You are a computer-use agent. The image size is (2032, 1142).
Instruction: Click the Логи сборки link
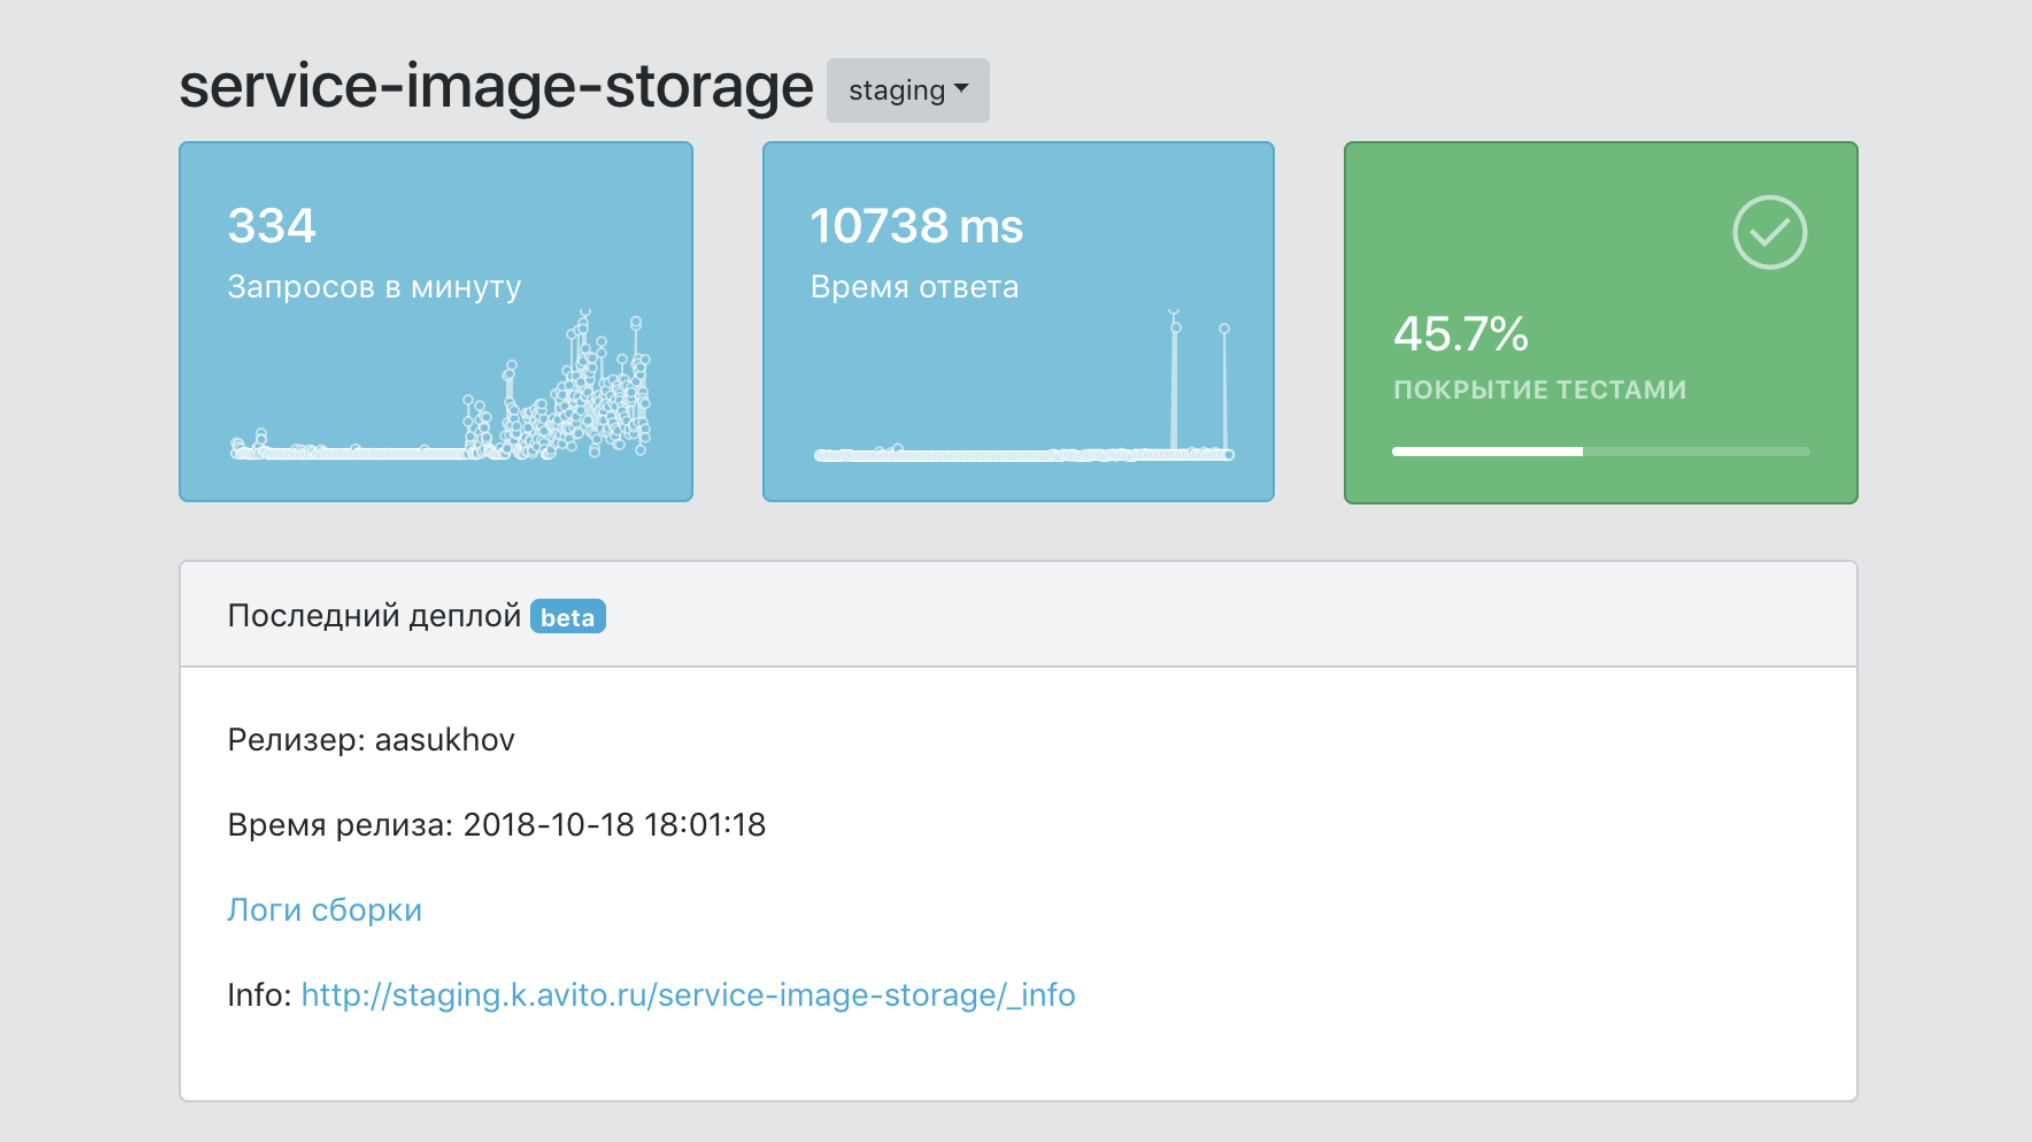click(324, 910)
